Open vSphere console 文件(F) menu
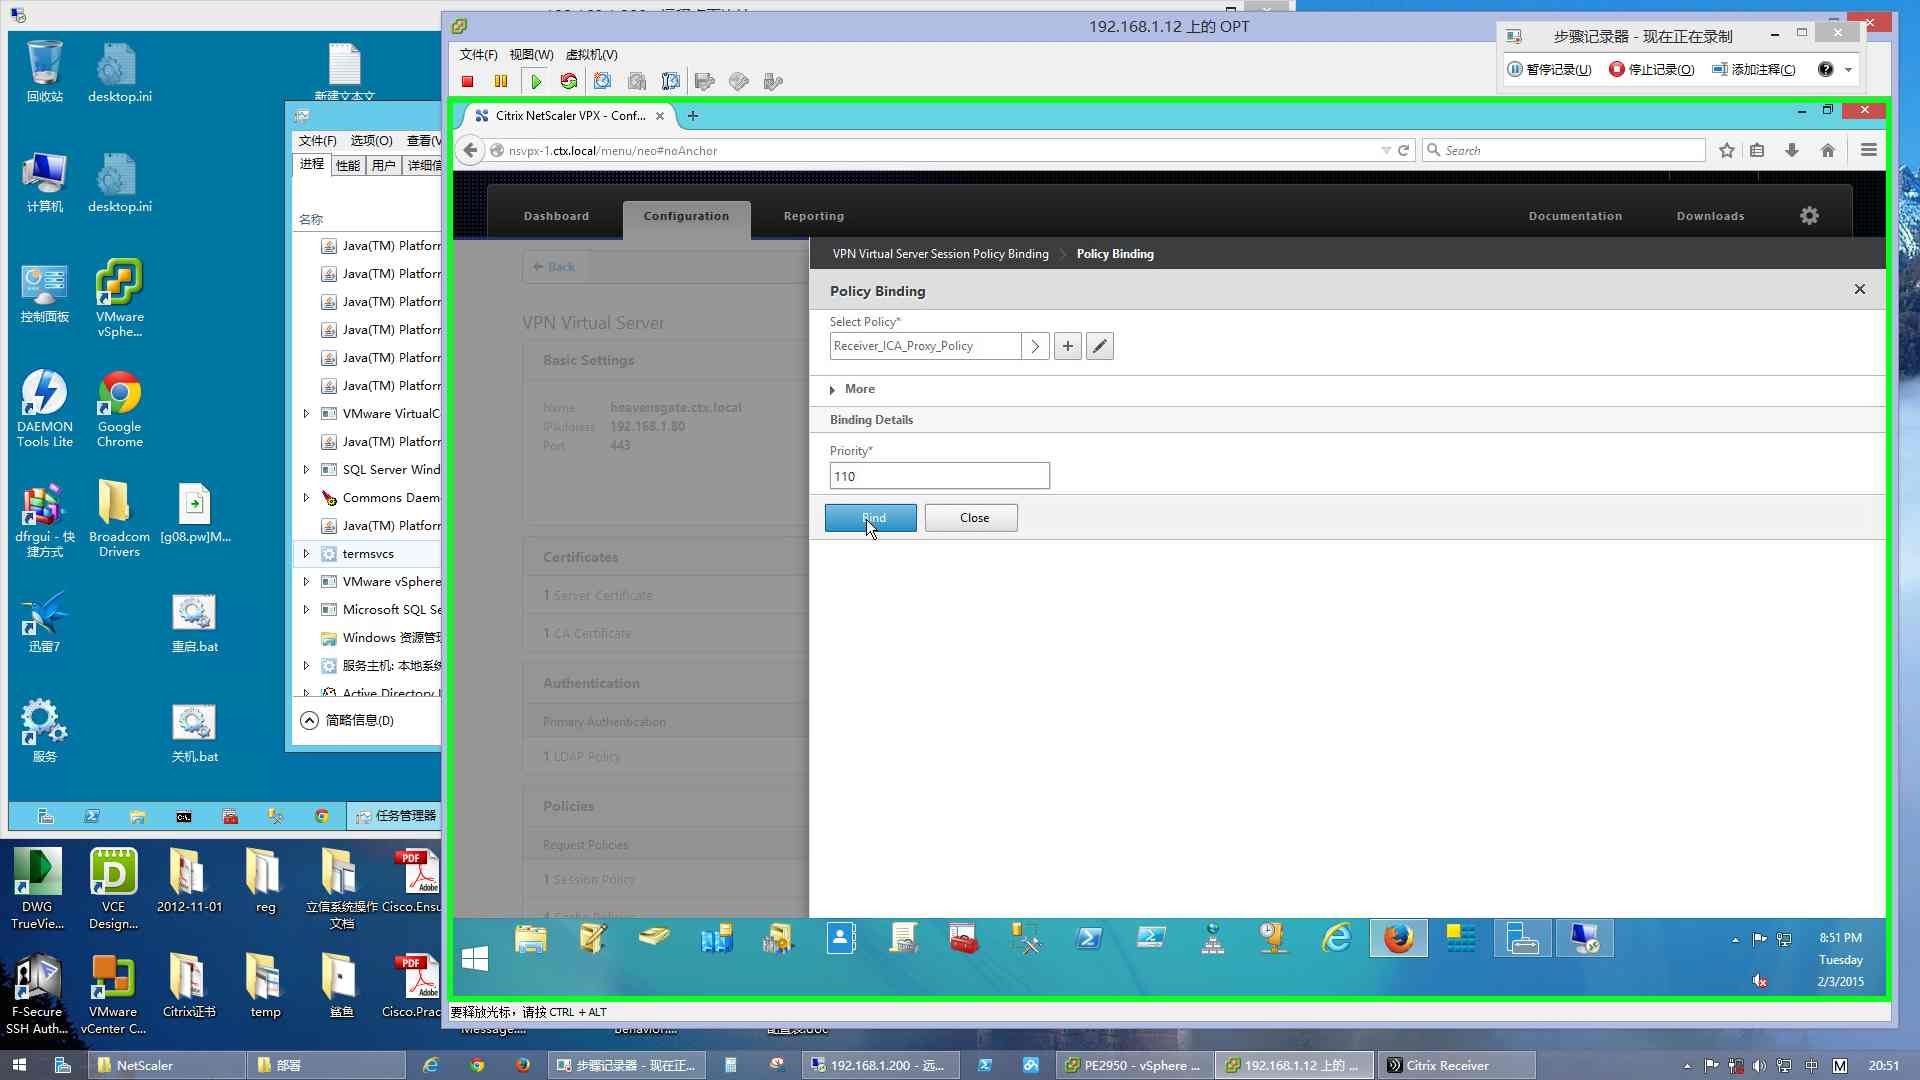The image size is (1920, 1080). coord(478,55)
